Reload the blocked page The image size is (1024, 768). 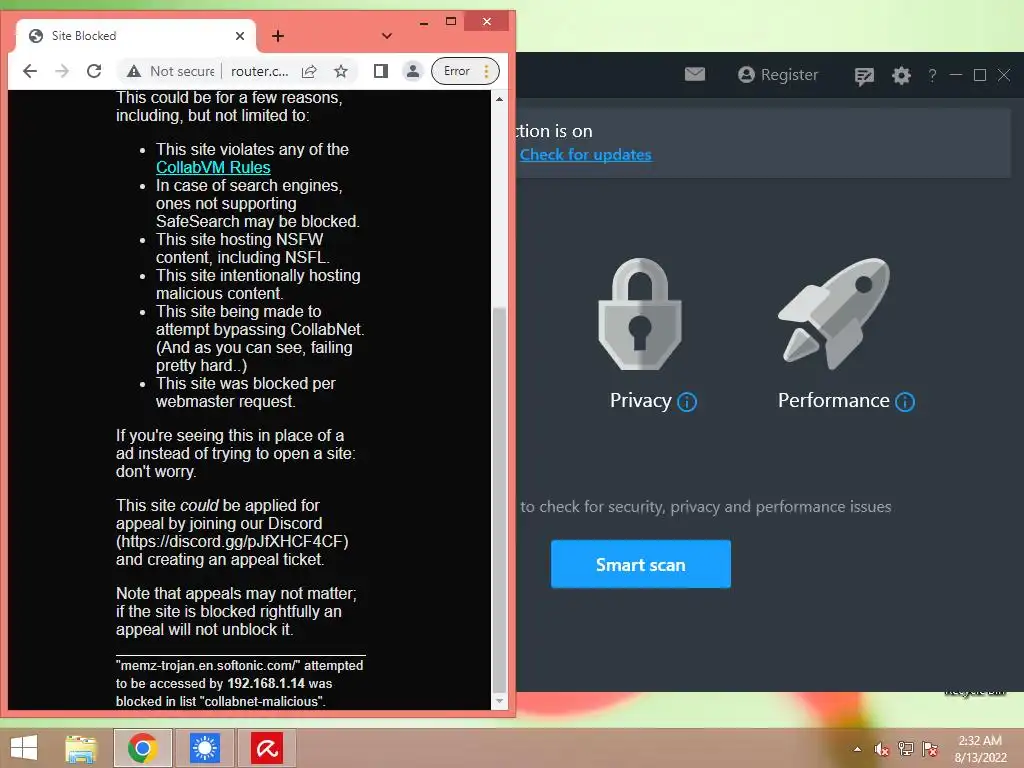[94, 71]
